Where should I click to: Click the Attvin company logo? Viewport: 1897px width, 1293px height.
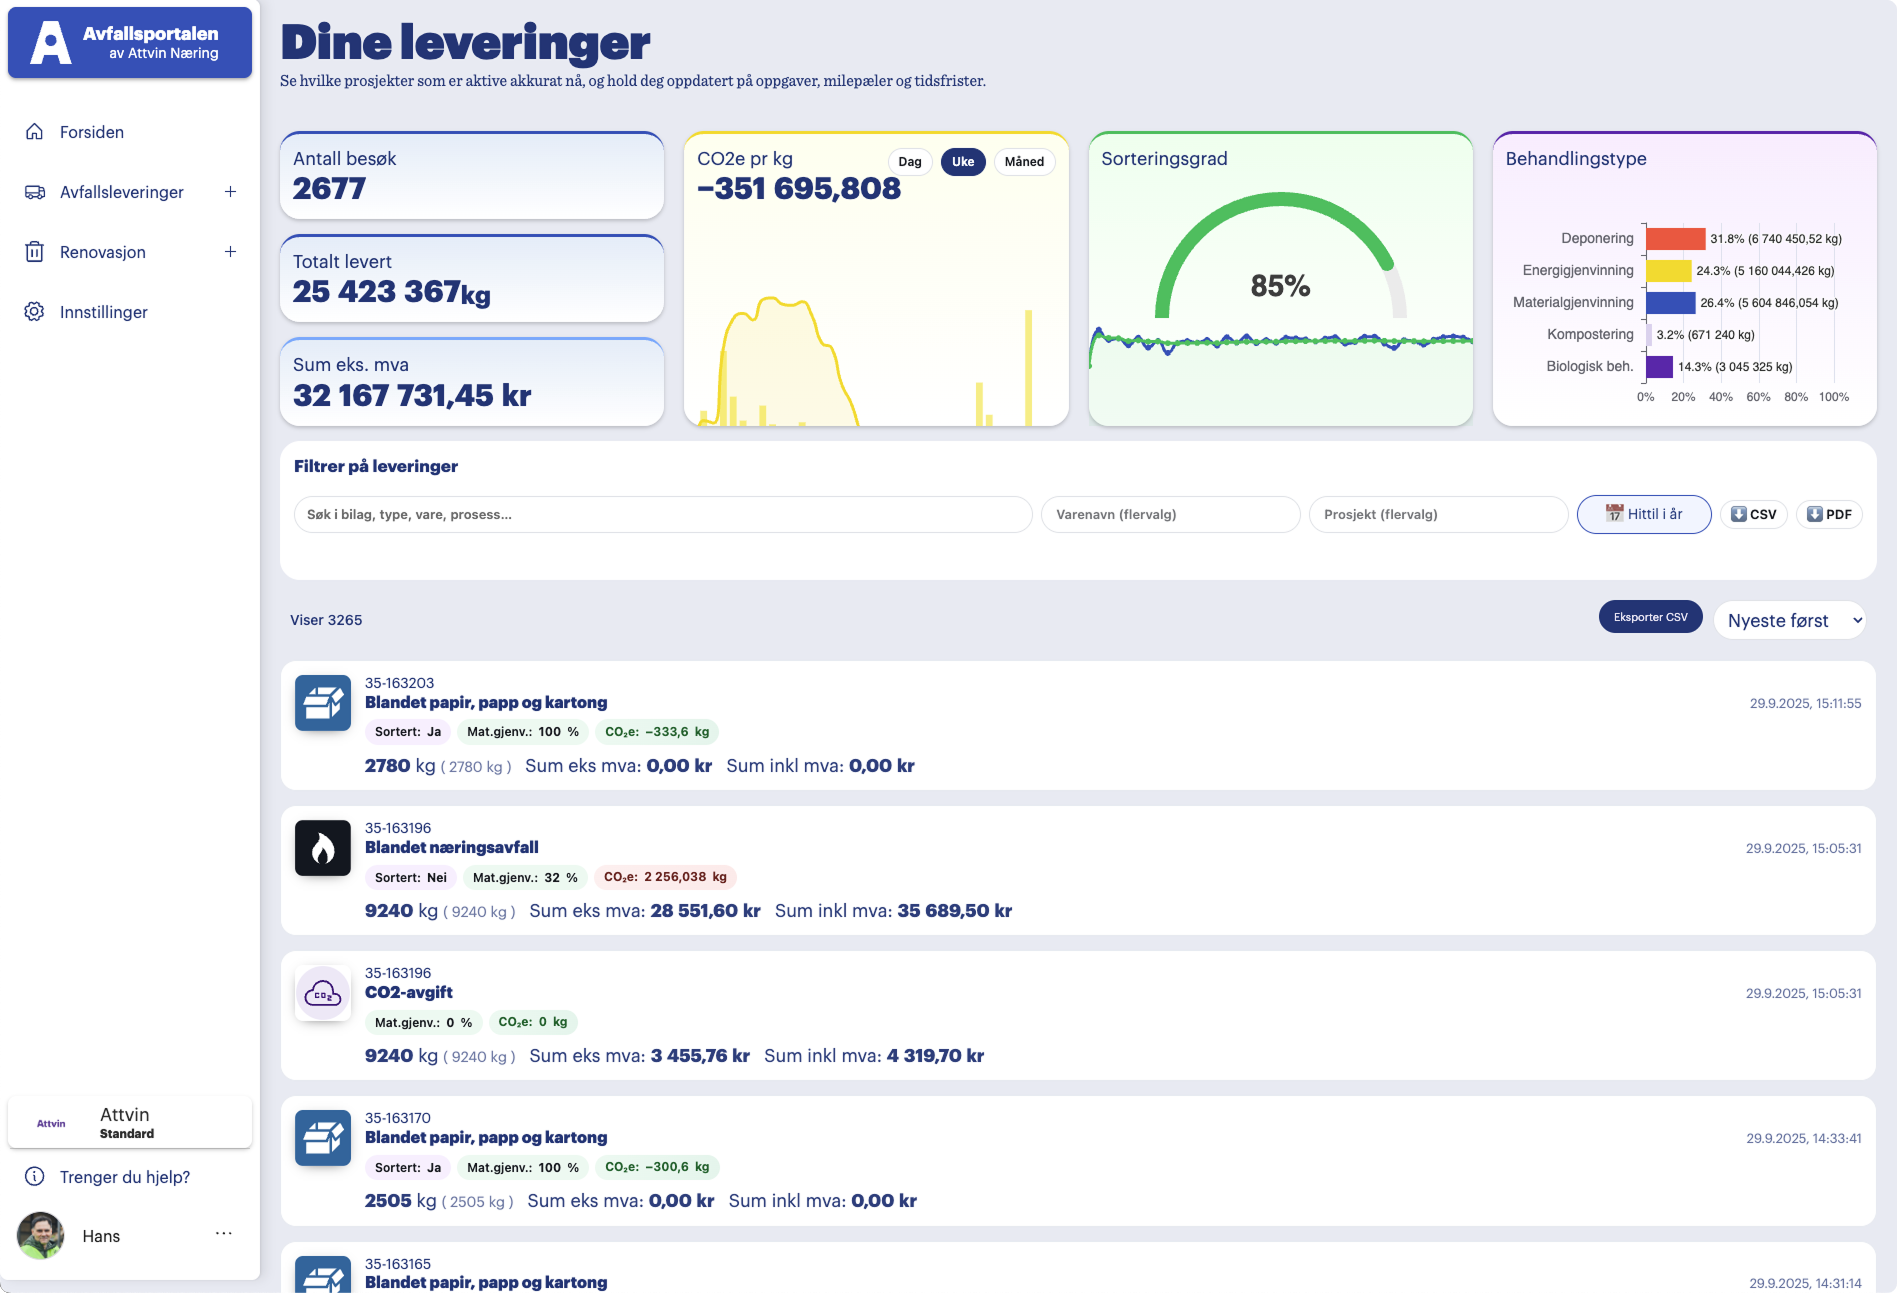(x=51, y=1123)
